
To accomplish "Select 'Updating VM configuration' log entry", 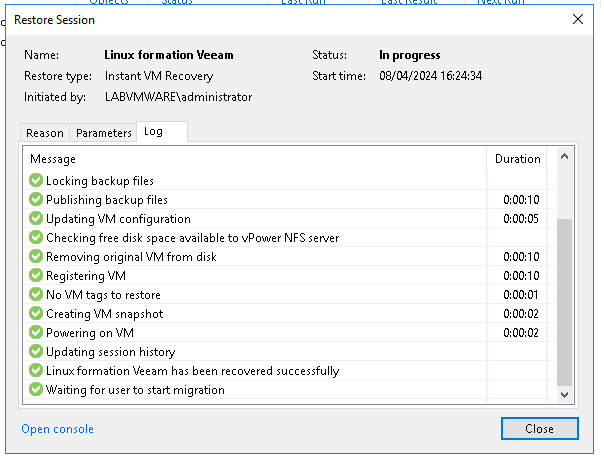I will click(118, 219).
